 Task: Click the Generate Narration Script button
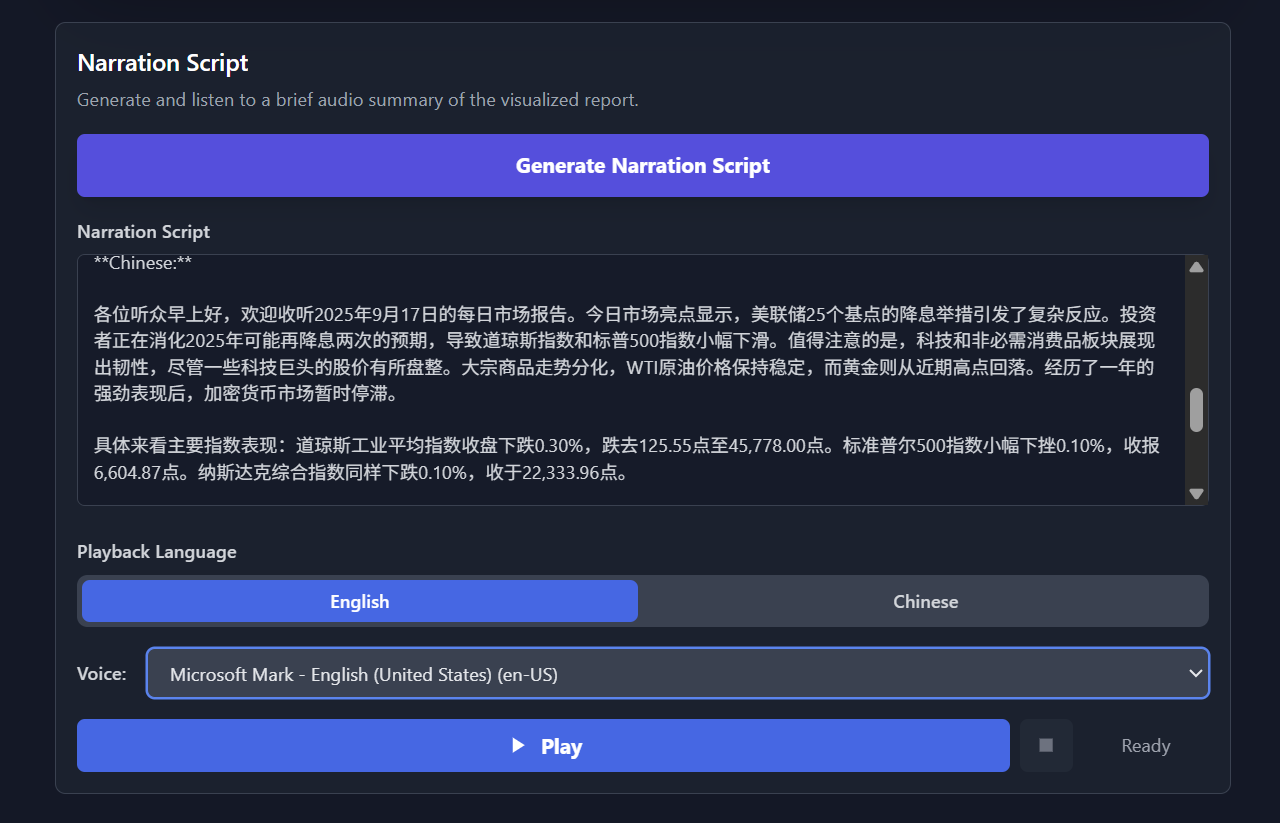pos(642,166)
